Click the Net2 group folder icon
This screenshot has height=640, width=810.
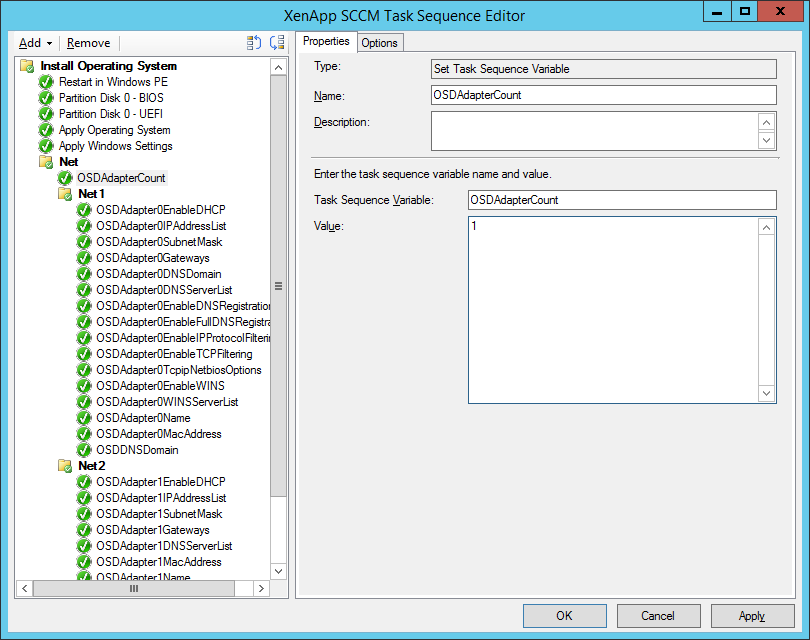pyautogui.click(x=65, y=466)
